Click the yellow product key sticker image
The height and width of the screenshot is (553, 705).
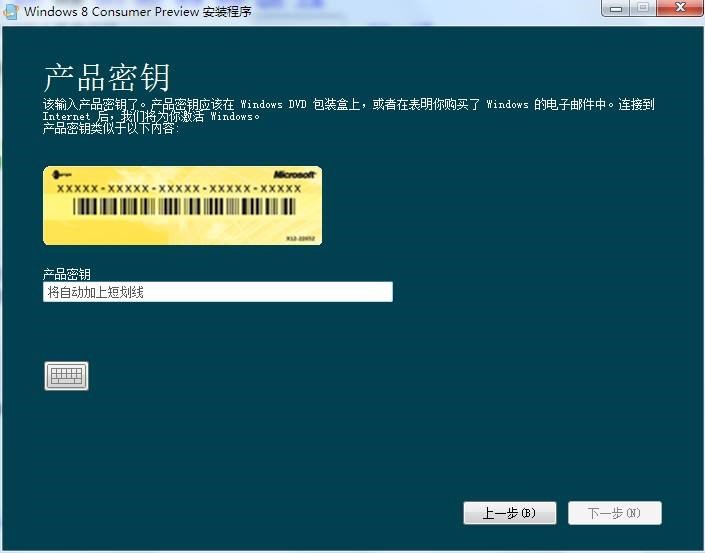(183, 205)
